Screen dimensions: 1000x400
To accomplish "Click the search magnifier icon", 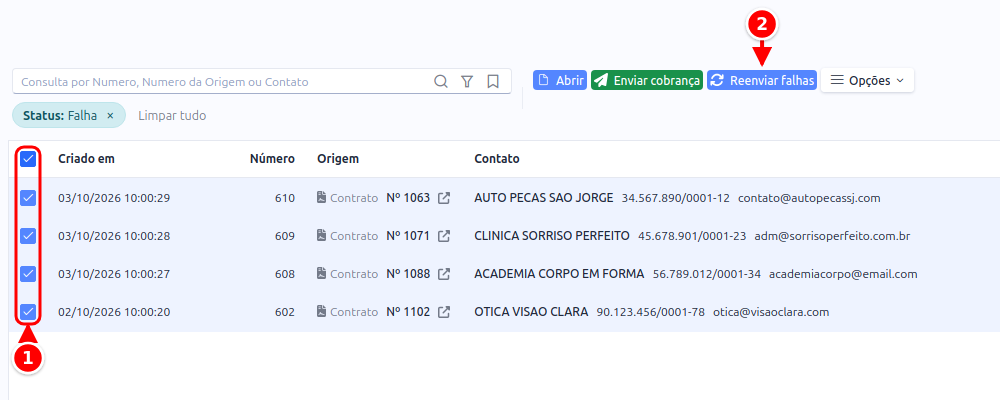I will 441,82.
